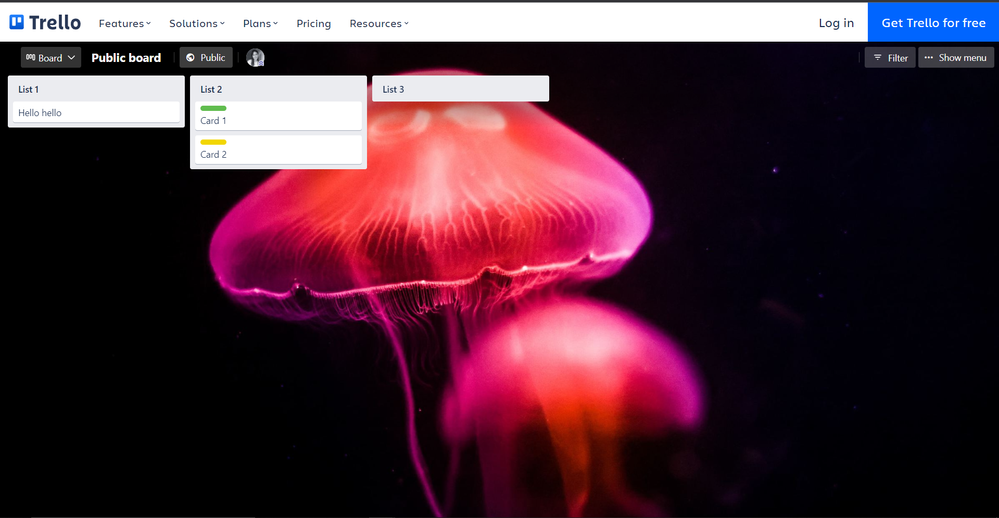
Task: Open the Board view switcher dropdown
Action: (51, 57)
